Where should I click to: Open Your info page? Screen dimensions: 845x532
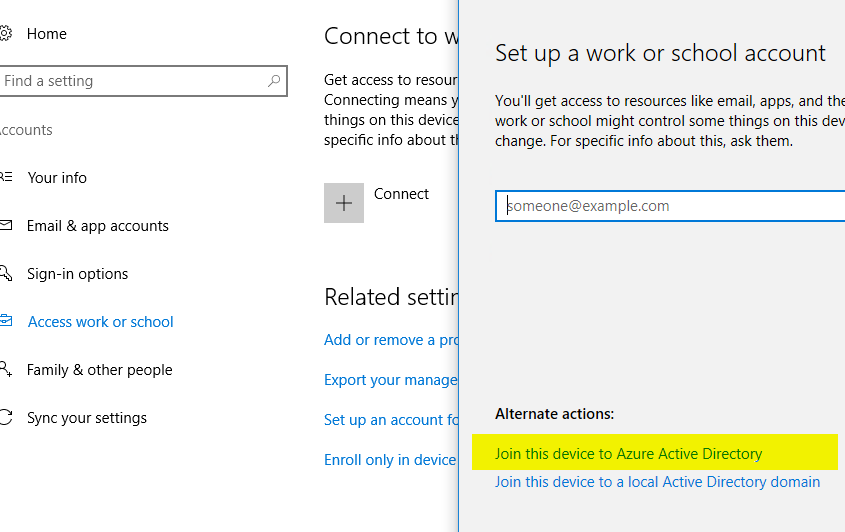[x=57, y=178]
